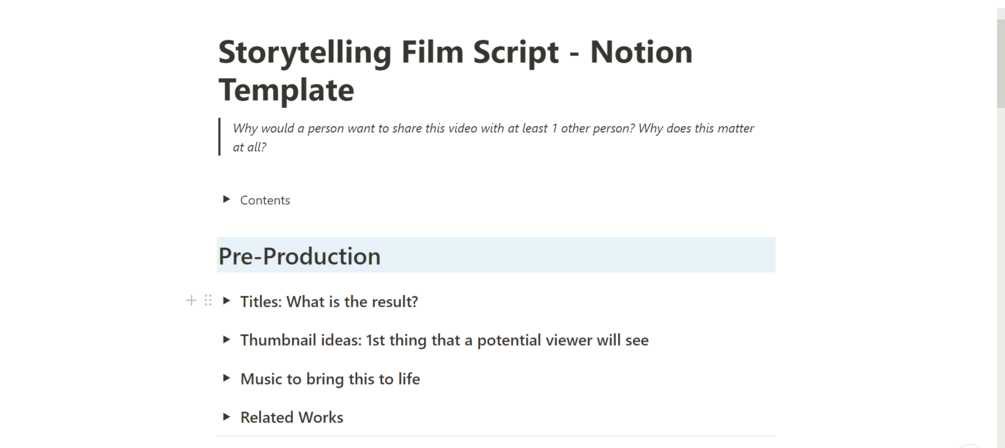Click the Contents label text

265,200
